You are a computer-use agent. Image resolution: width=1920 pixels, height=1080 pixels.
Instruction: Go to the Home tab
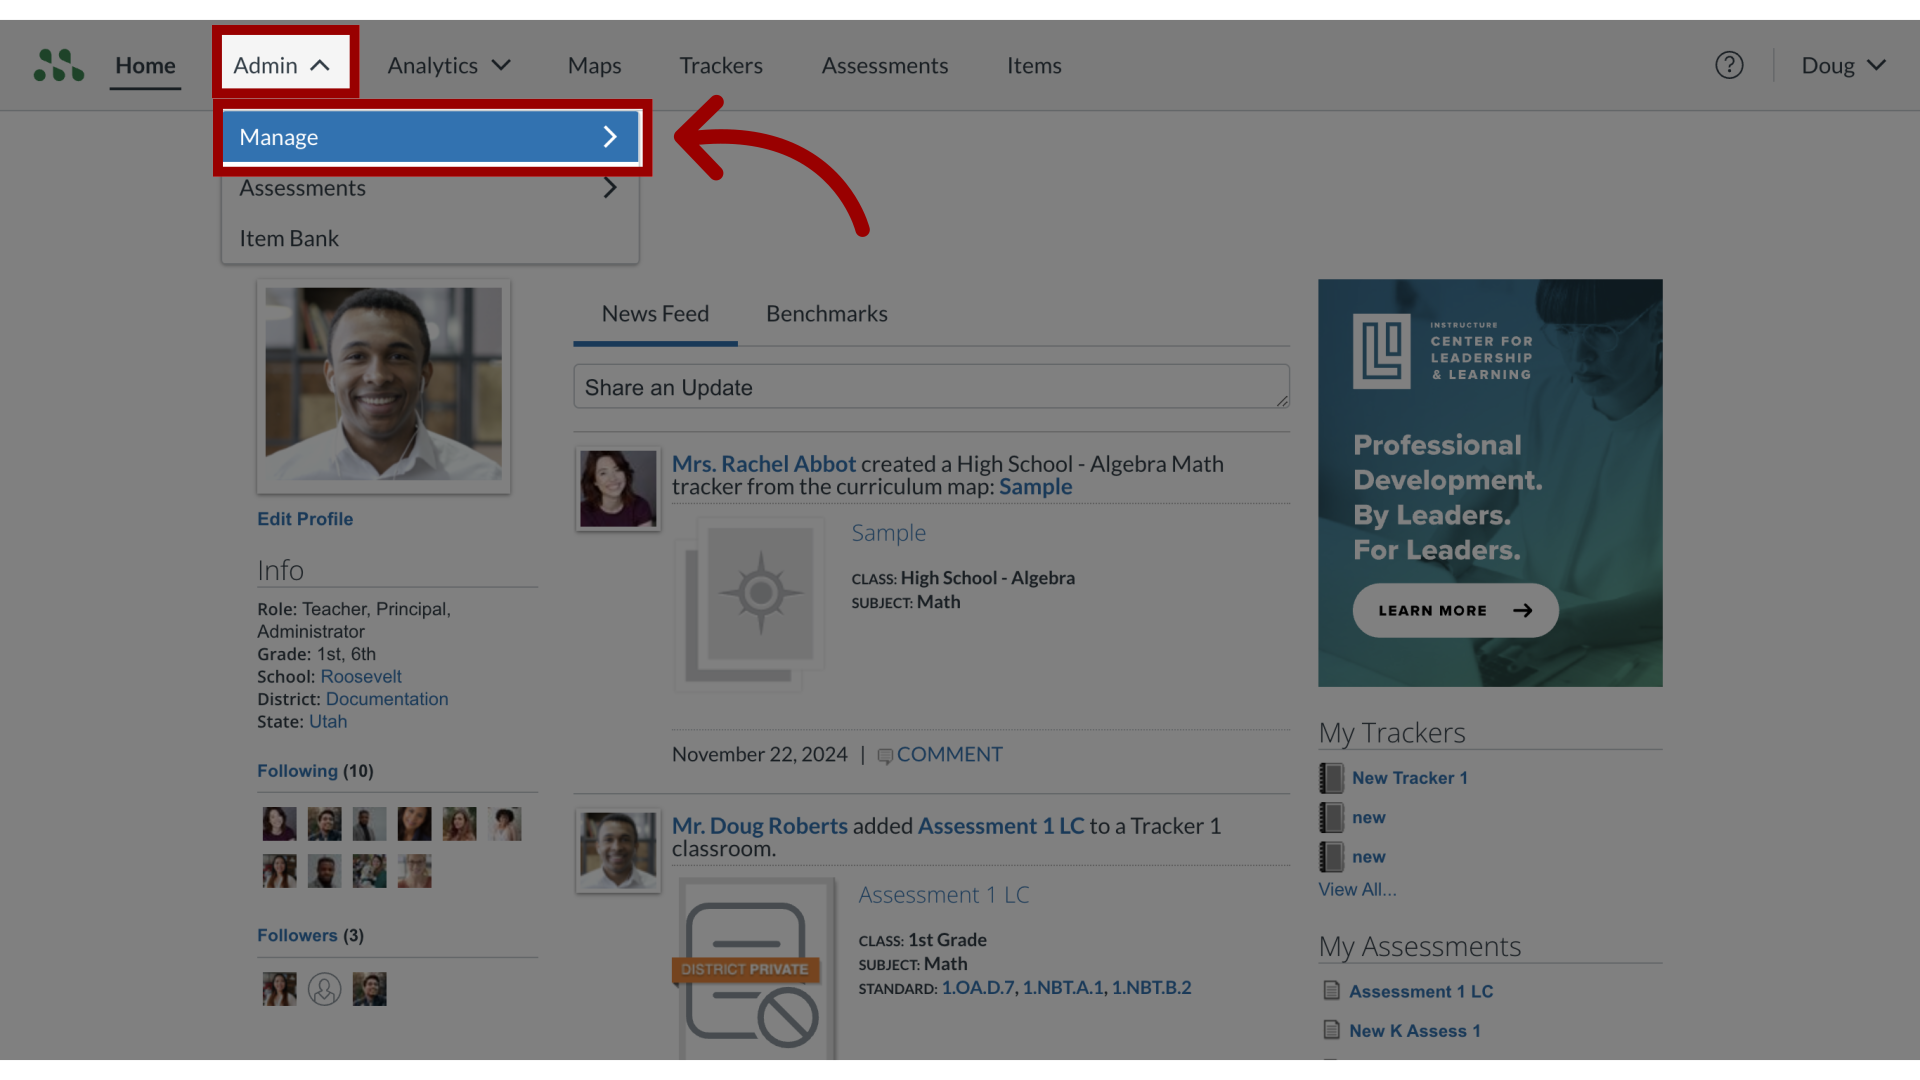pyautogui.click(x=145, y=65)
